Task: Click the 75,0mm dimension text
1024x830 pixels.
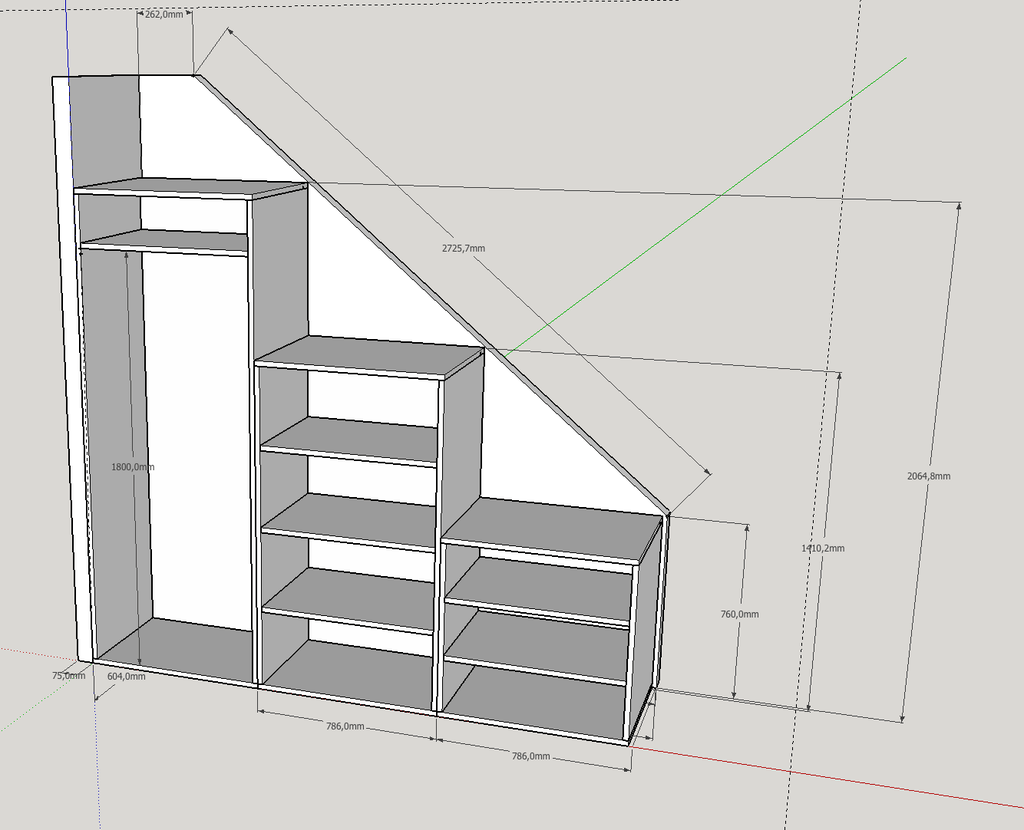Action: [x=69, y=675]
